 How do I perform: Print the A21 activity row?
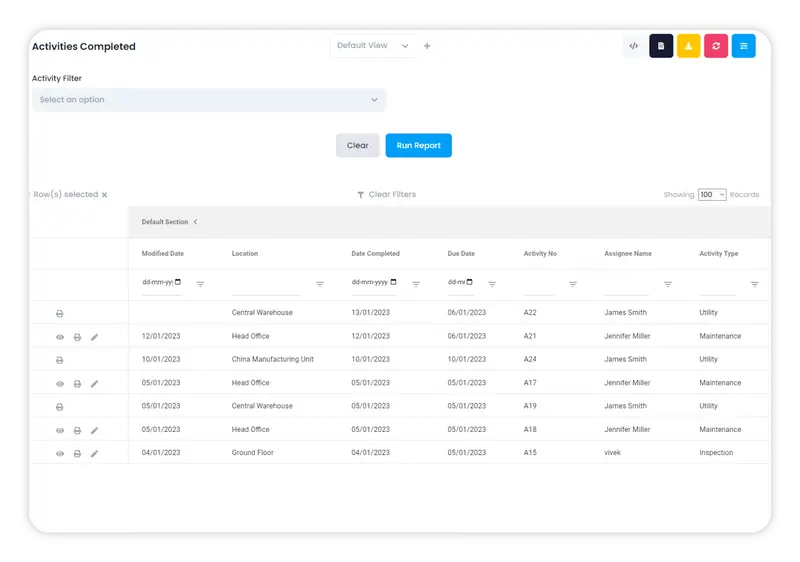tap(77, 337)
